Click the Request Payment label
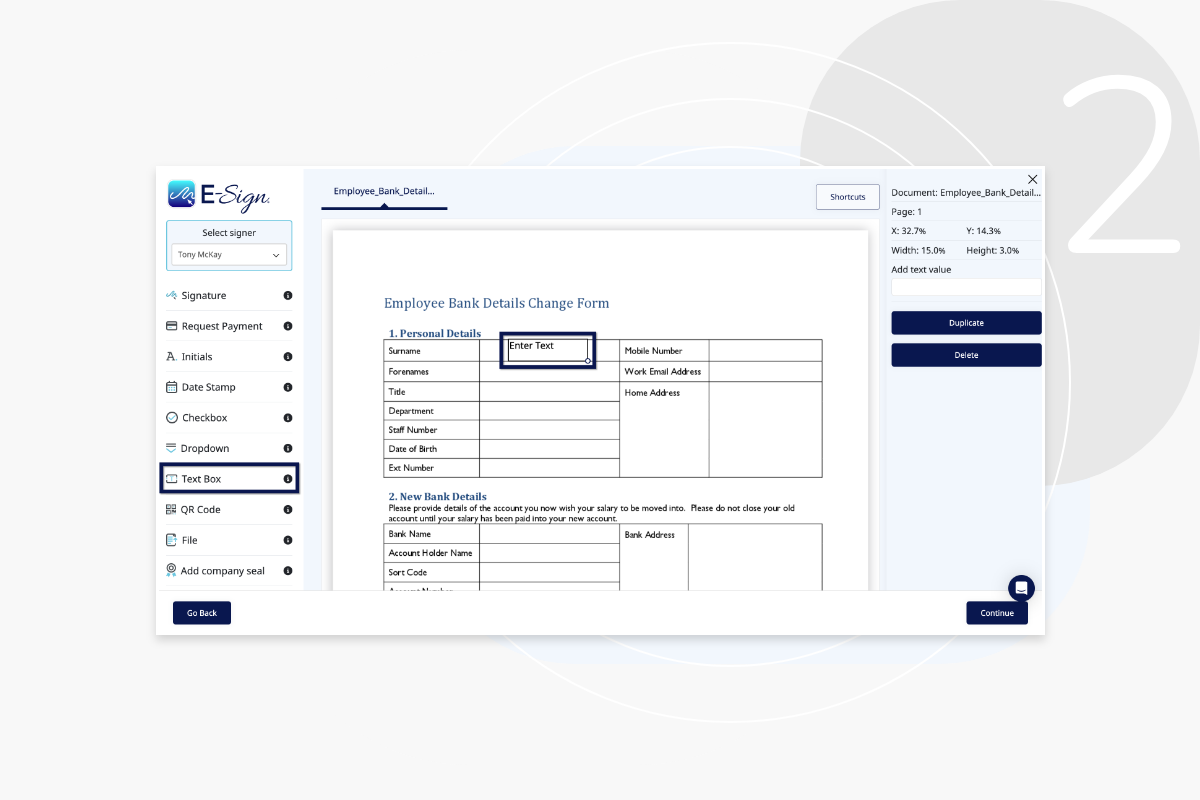This screenshot has height=800, width=1200. tap(222, 326)
